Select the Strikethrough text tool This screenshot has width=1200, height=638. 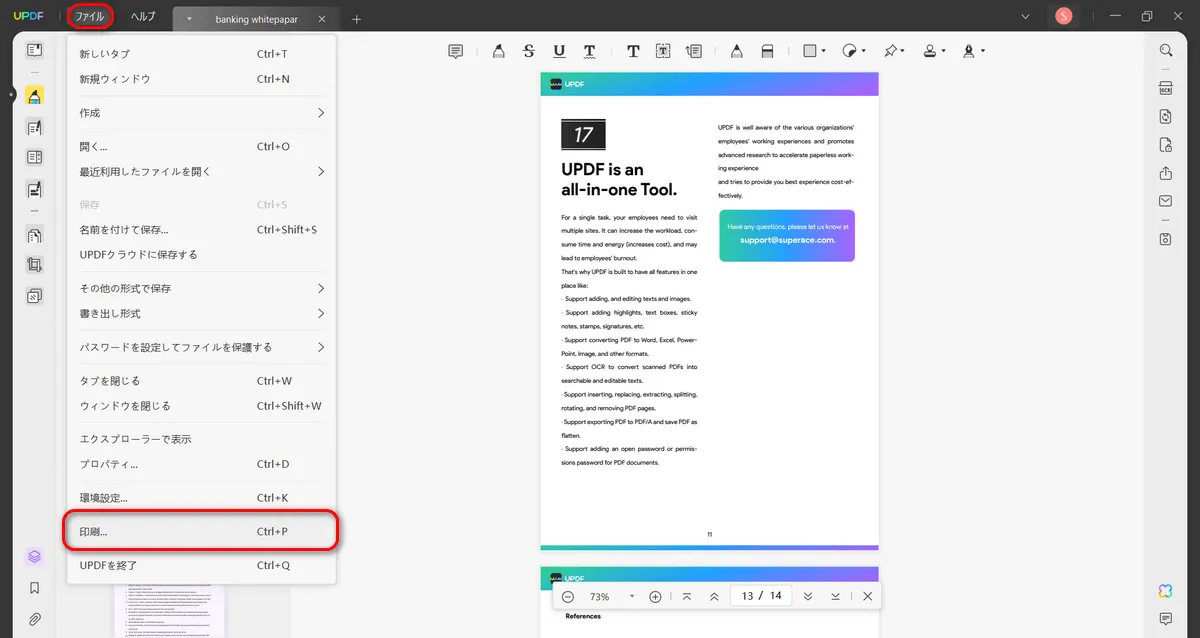click(x=529, y=51)
